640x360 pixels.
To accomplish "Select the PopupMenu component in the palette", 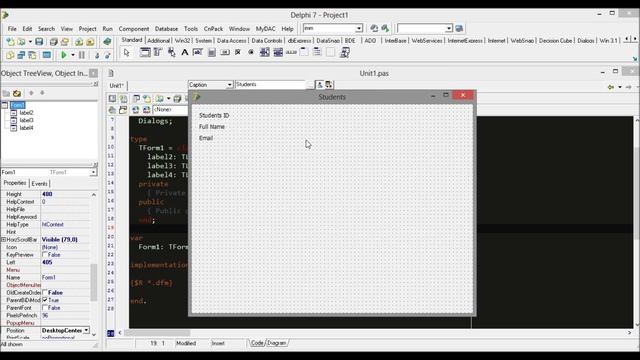I will (171, 52).
